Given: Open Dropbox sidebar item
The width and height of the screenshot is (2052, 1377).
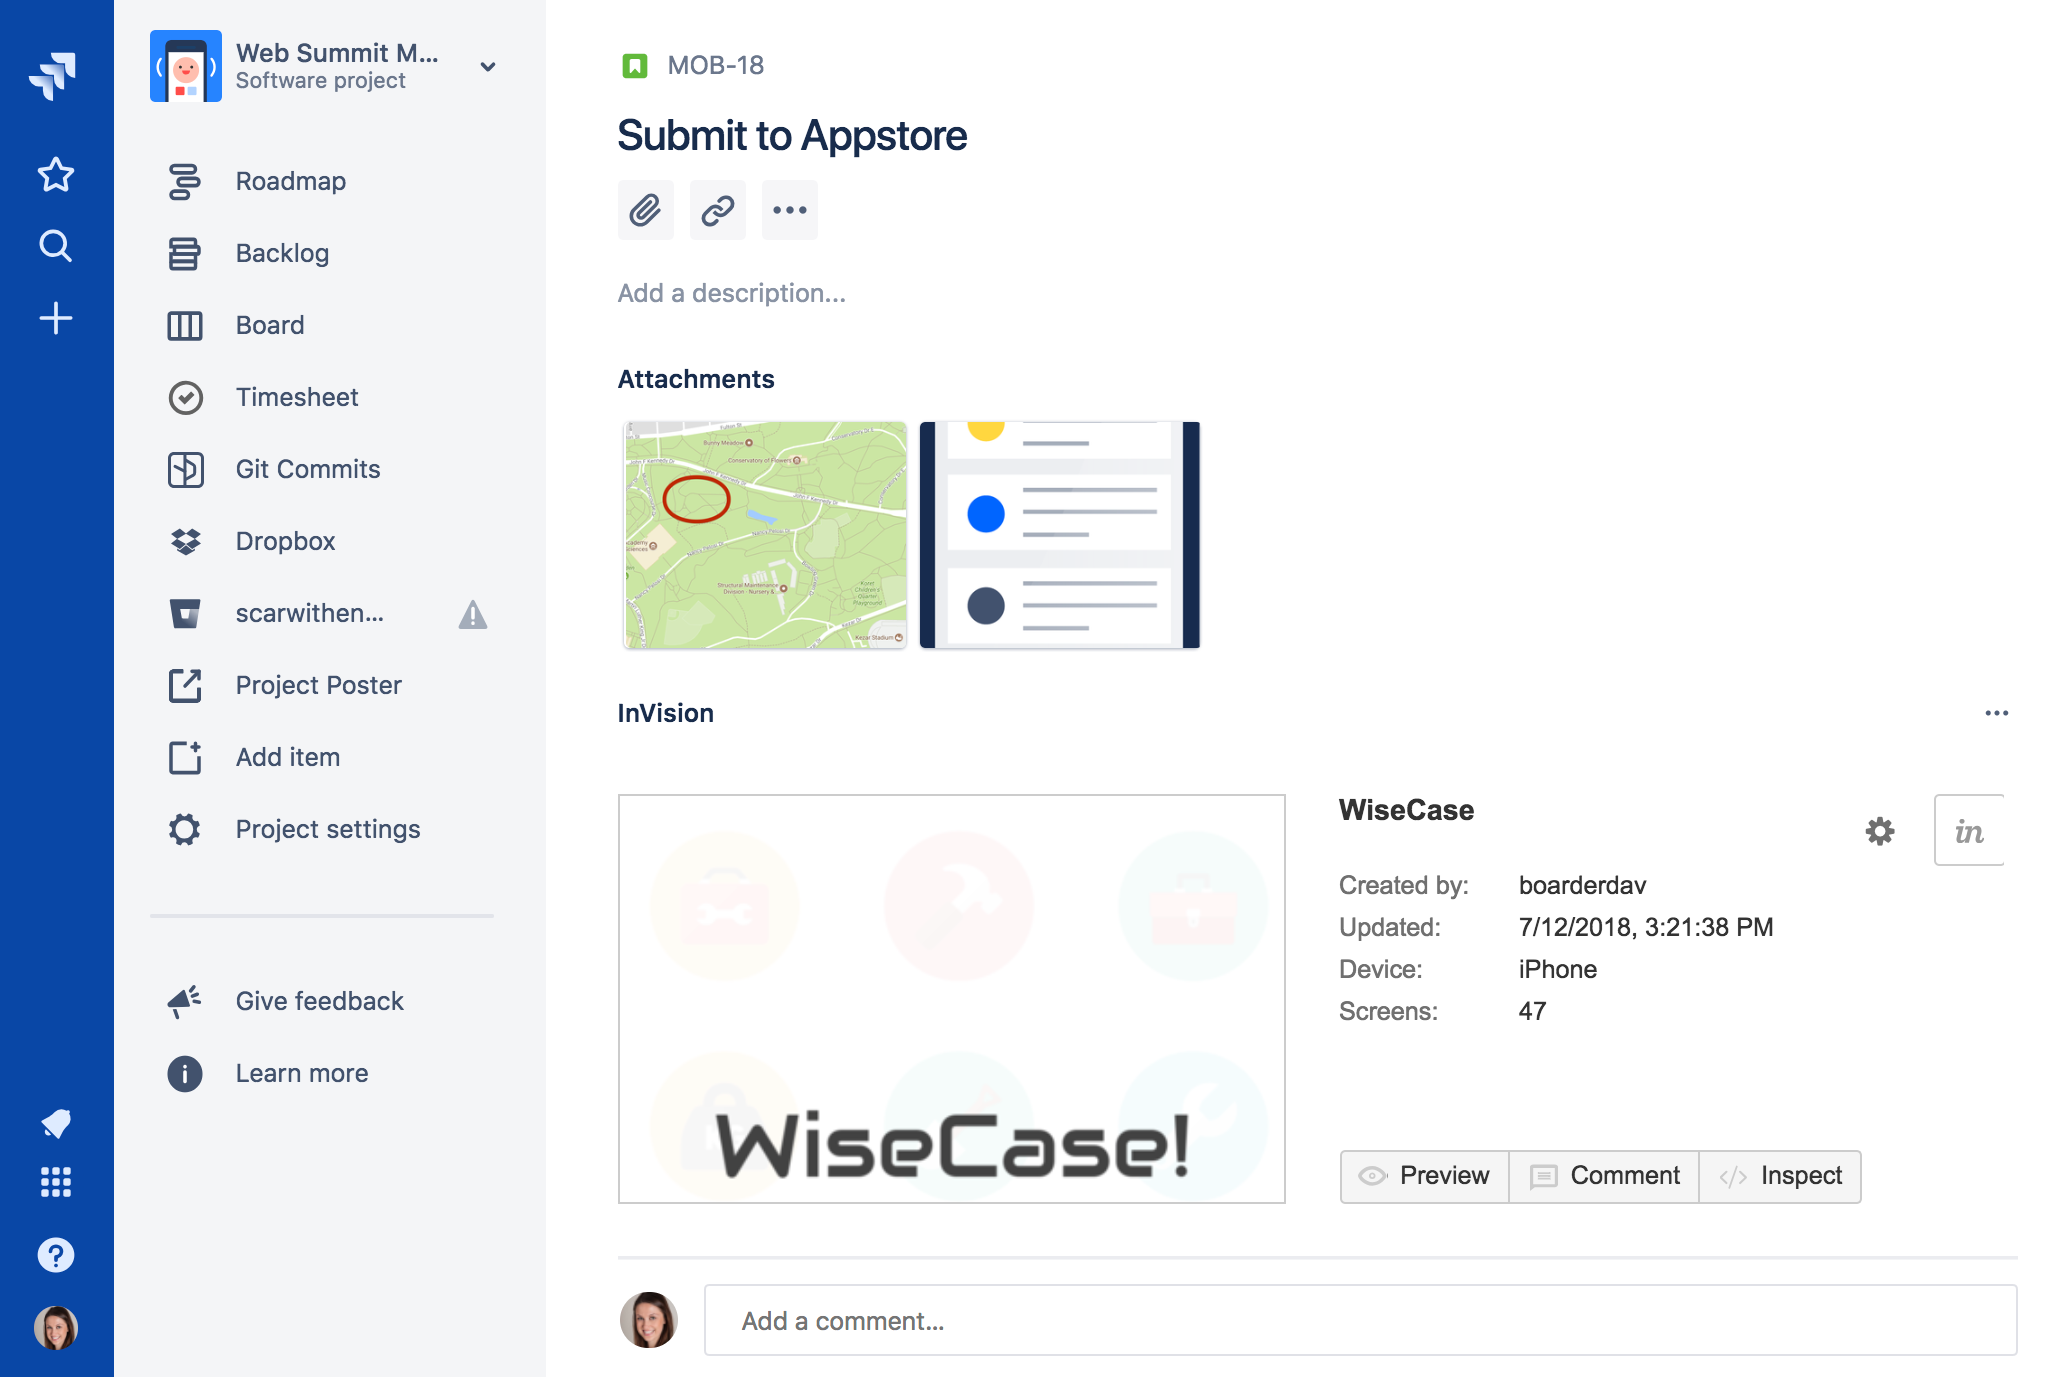Looking at the screenshot, I should point(322,542).
